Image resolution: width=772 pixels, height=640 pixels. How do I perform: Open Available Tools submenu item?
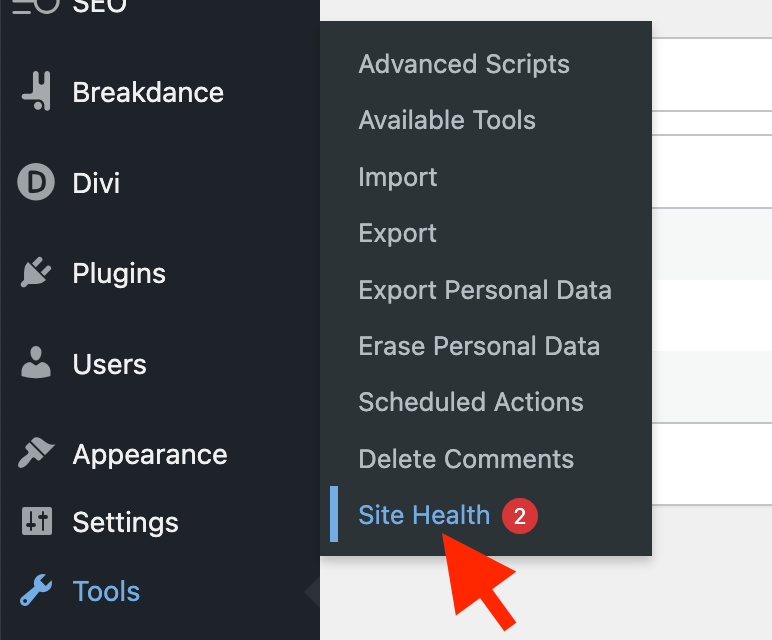point(447,120)
